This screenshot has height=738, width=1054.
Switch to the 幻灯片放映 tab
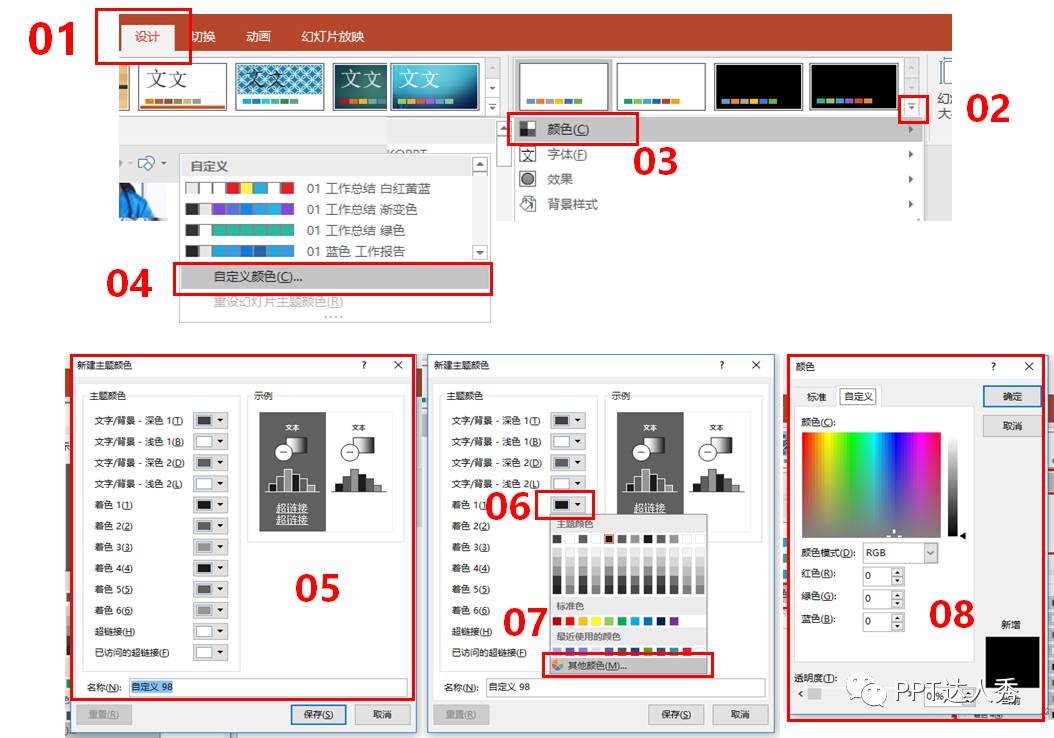tap(332, 37)
